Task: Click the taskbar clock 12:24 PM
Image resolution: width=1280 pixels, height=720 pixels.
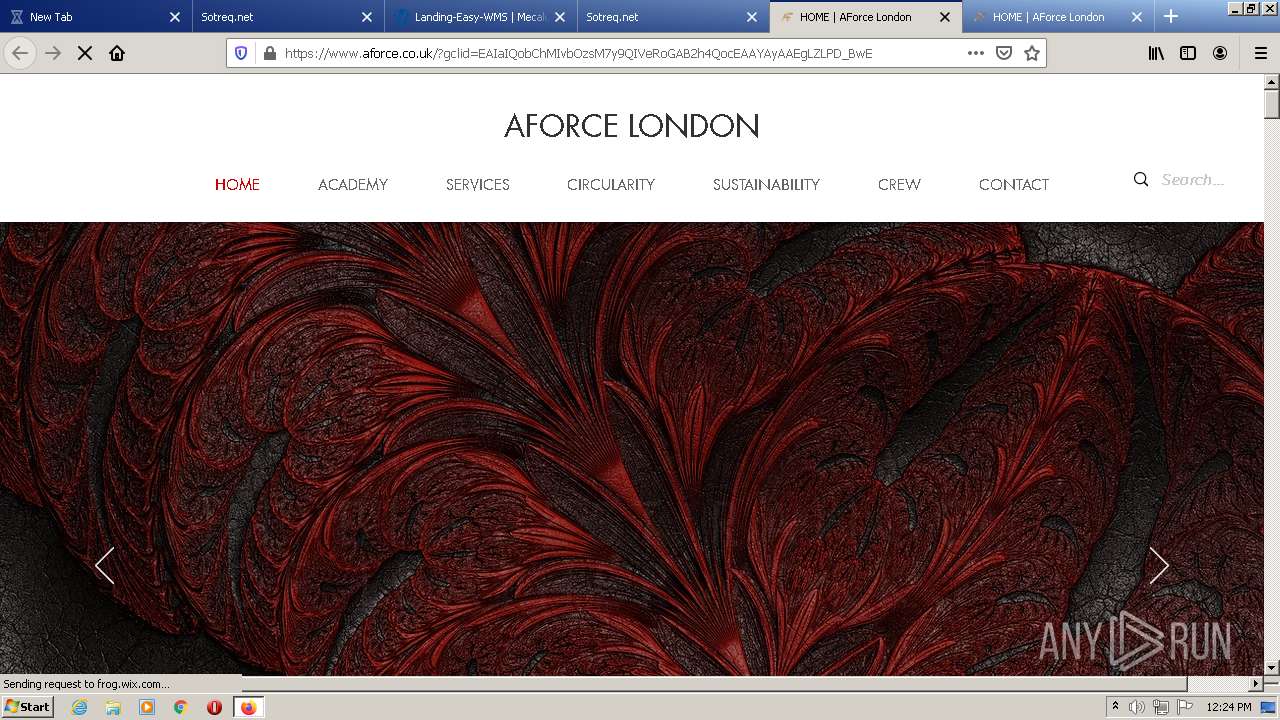Action: coord(1229,707)
